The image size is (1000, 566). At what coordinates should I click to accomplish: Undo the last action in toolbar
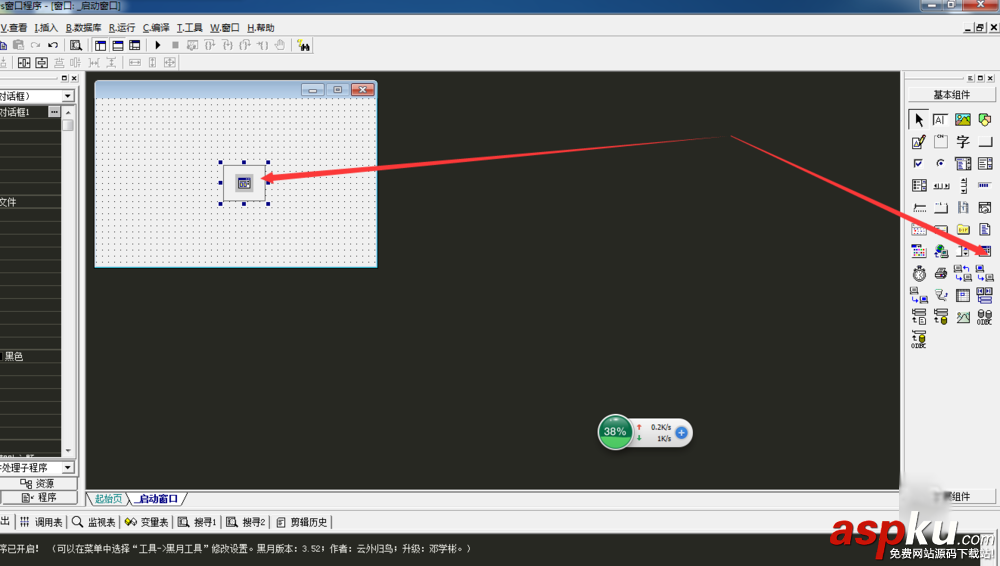(x=53, y=45)
